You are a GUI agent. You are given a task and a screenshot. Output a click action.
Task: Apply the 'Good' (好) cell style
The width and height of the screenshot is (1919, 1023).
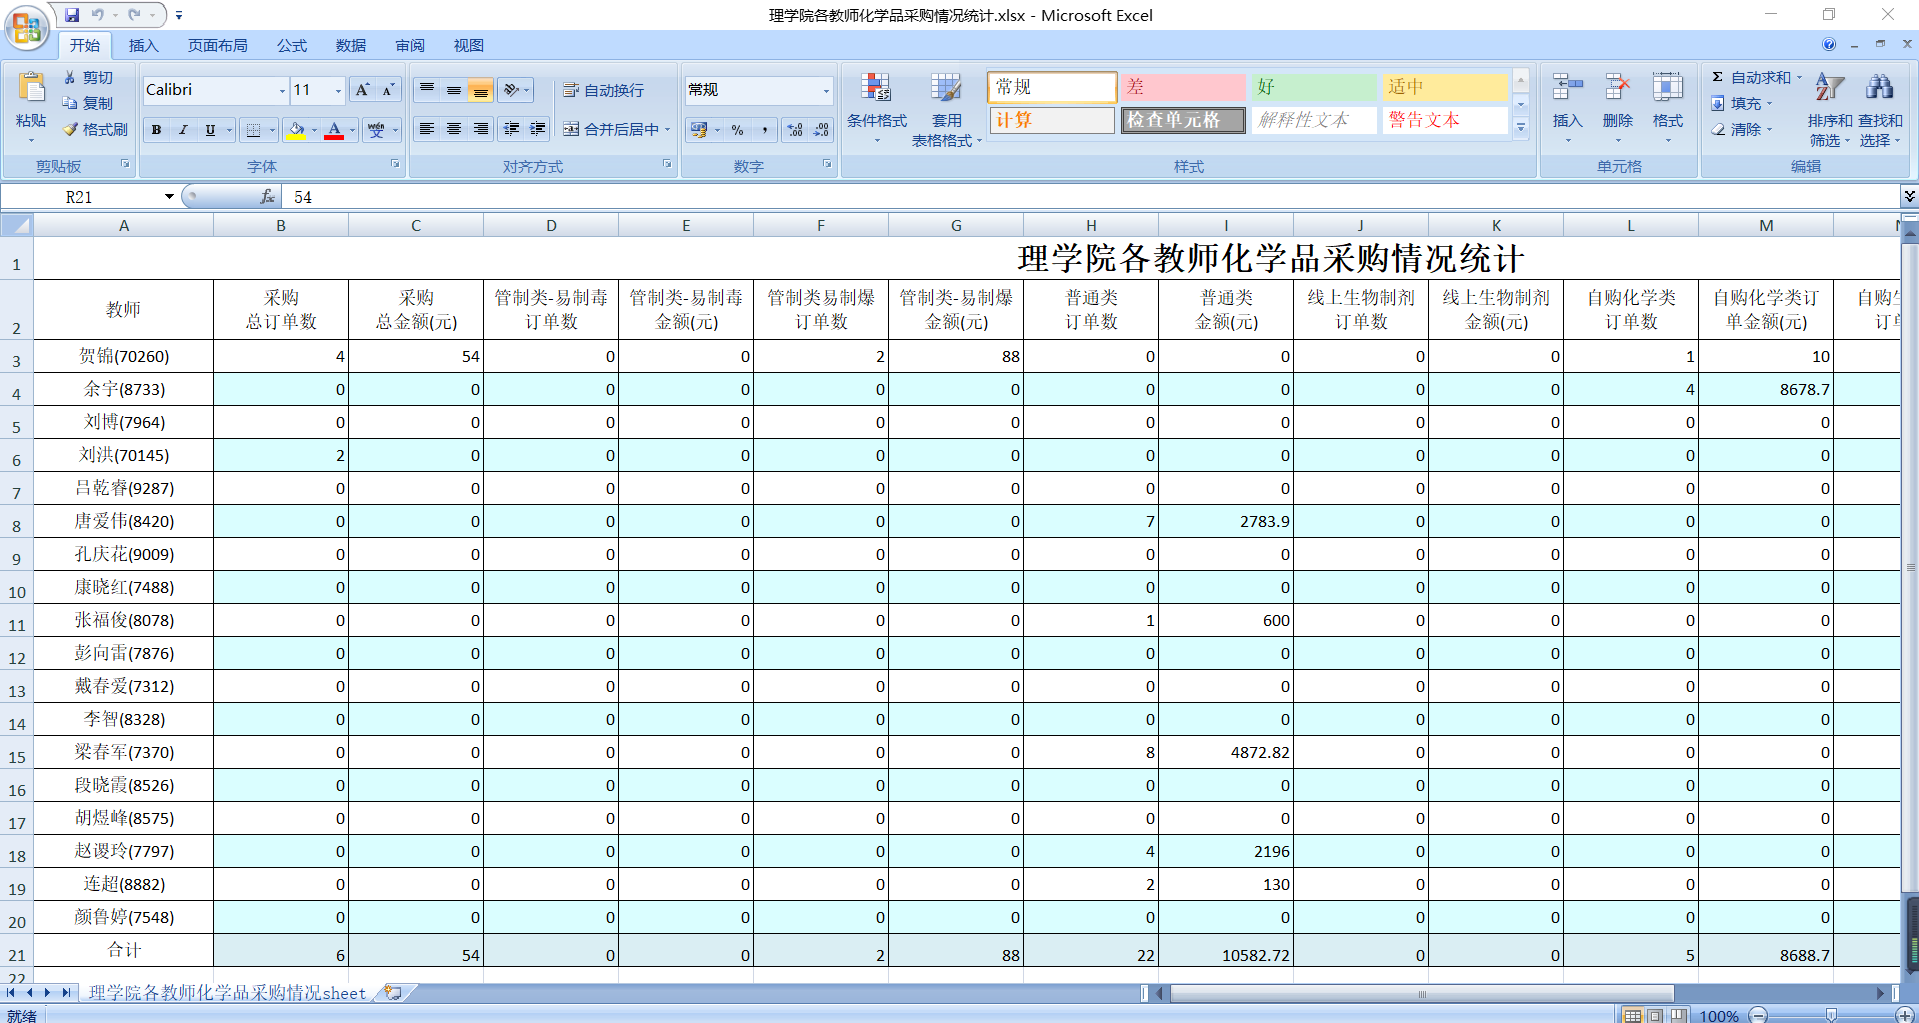[1313, 87]
